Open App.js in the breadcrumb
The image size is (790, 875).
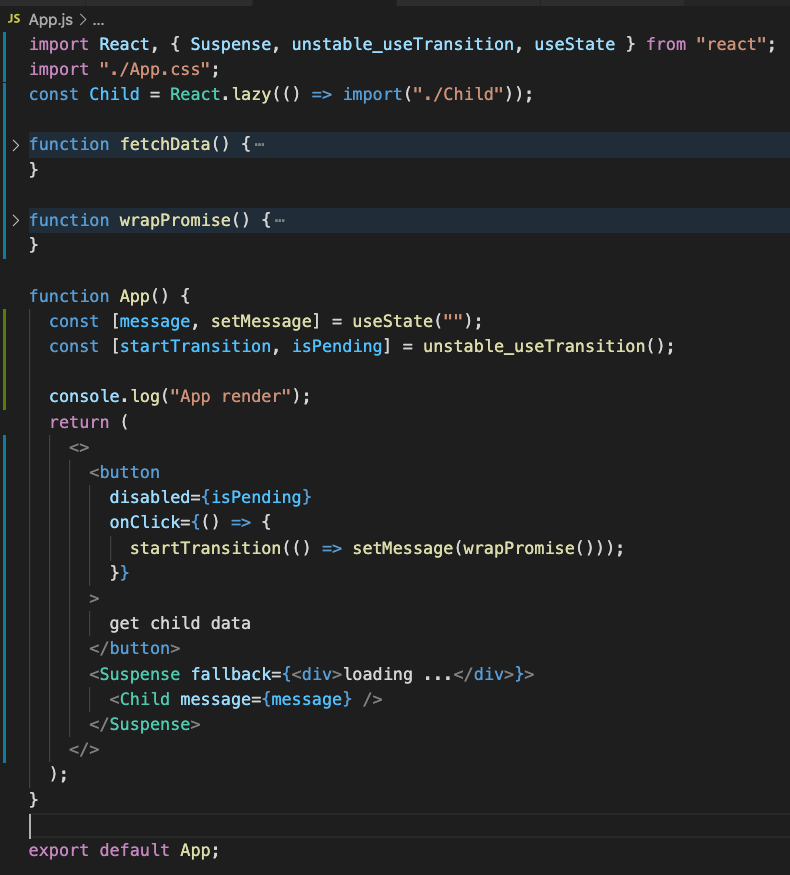point(51,20)
